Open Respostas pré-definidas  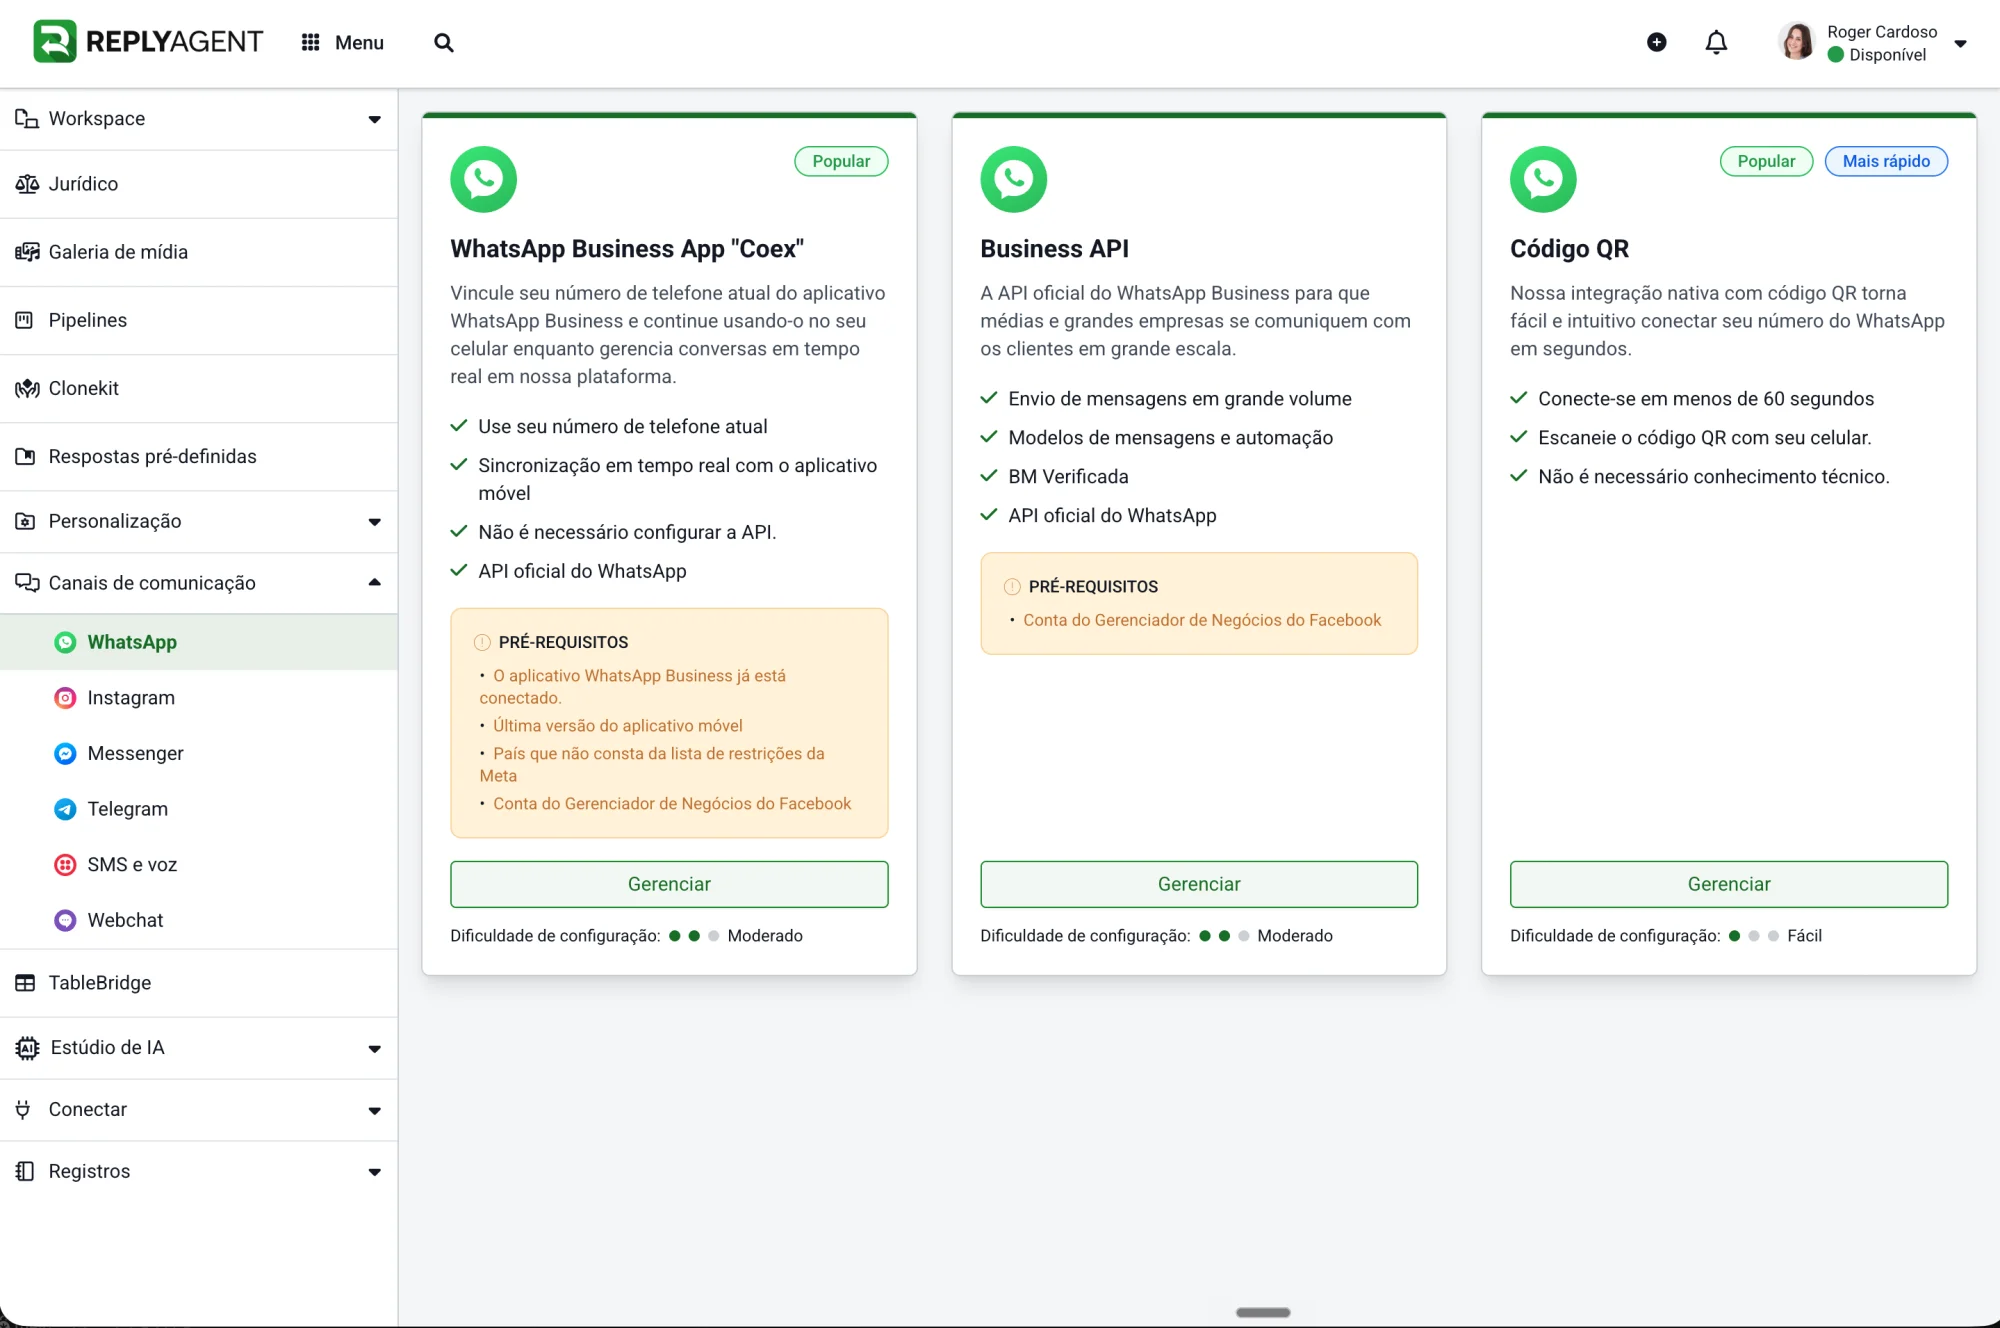[x=199, y=456]
